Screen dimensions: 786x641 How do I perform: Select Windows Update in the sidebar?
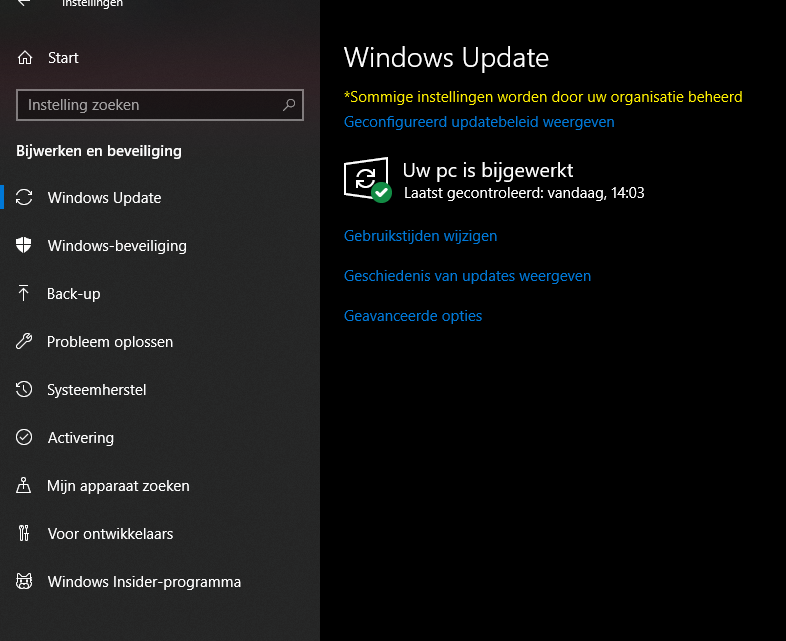160,197
